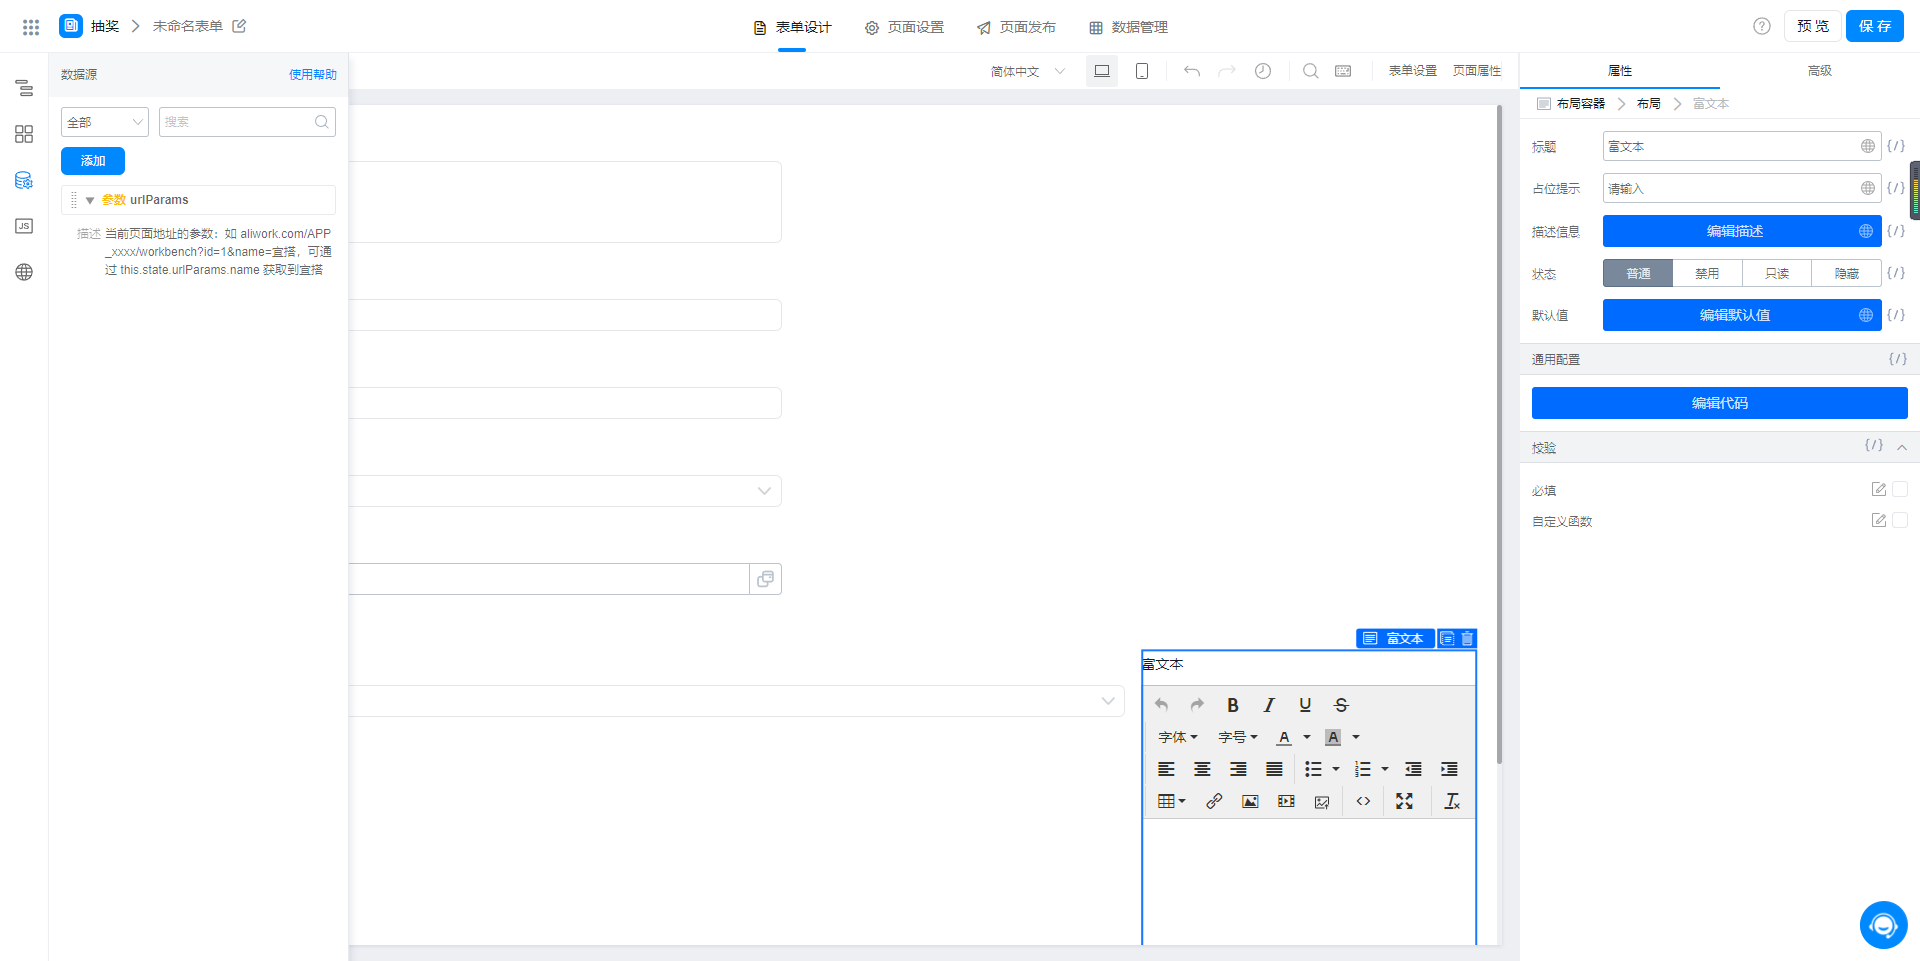
Task: Insert video media in rich text editor
Action: pos(1286,801)
